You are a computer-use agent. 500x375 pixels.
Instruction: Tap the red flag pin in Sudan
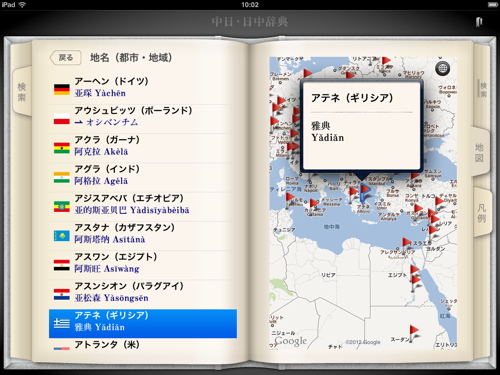(x=413, y=333)
